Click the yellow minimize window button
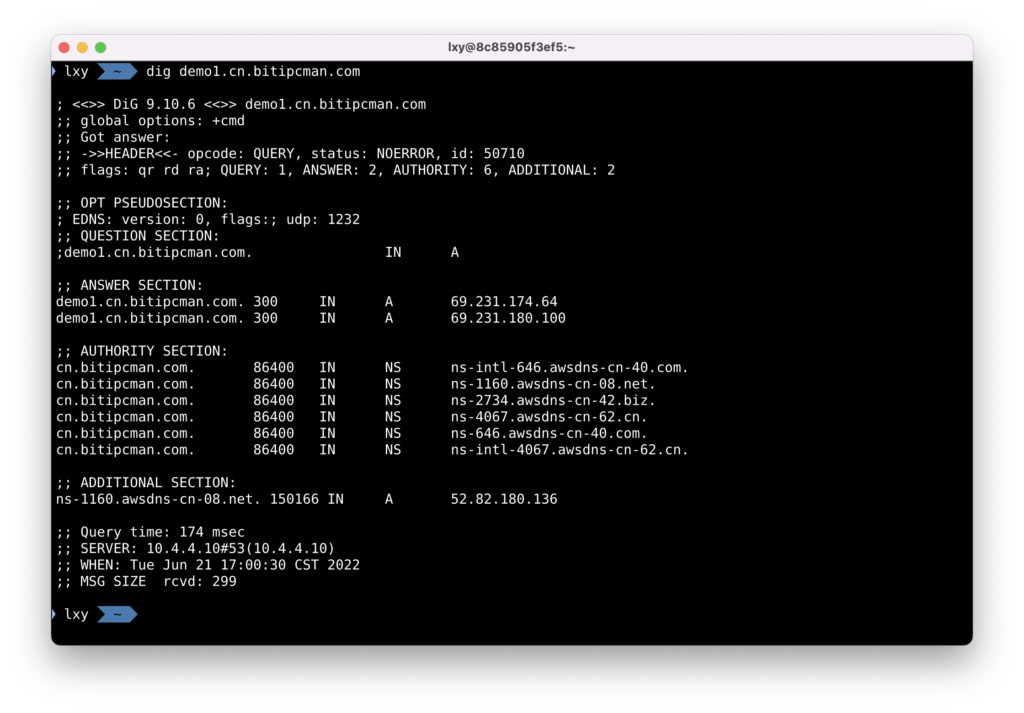Image resolution: width=1024 pixels, height=713 pixels. coord(82,47)
